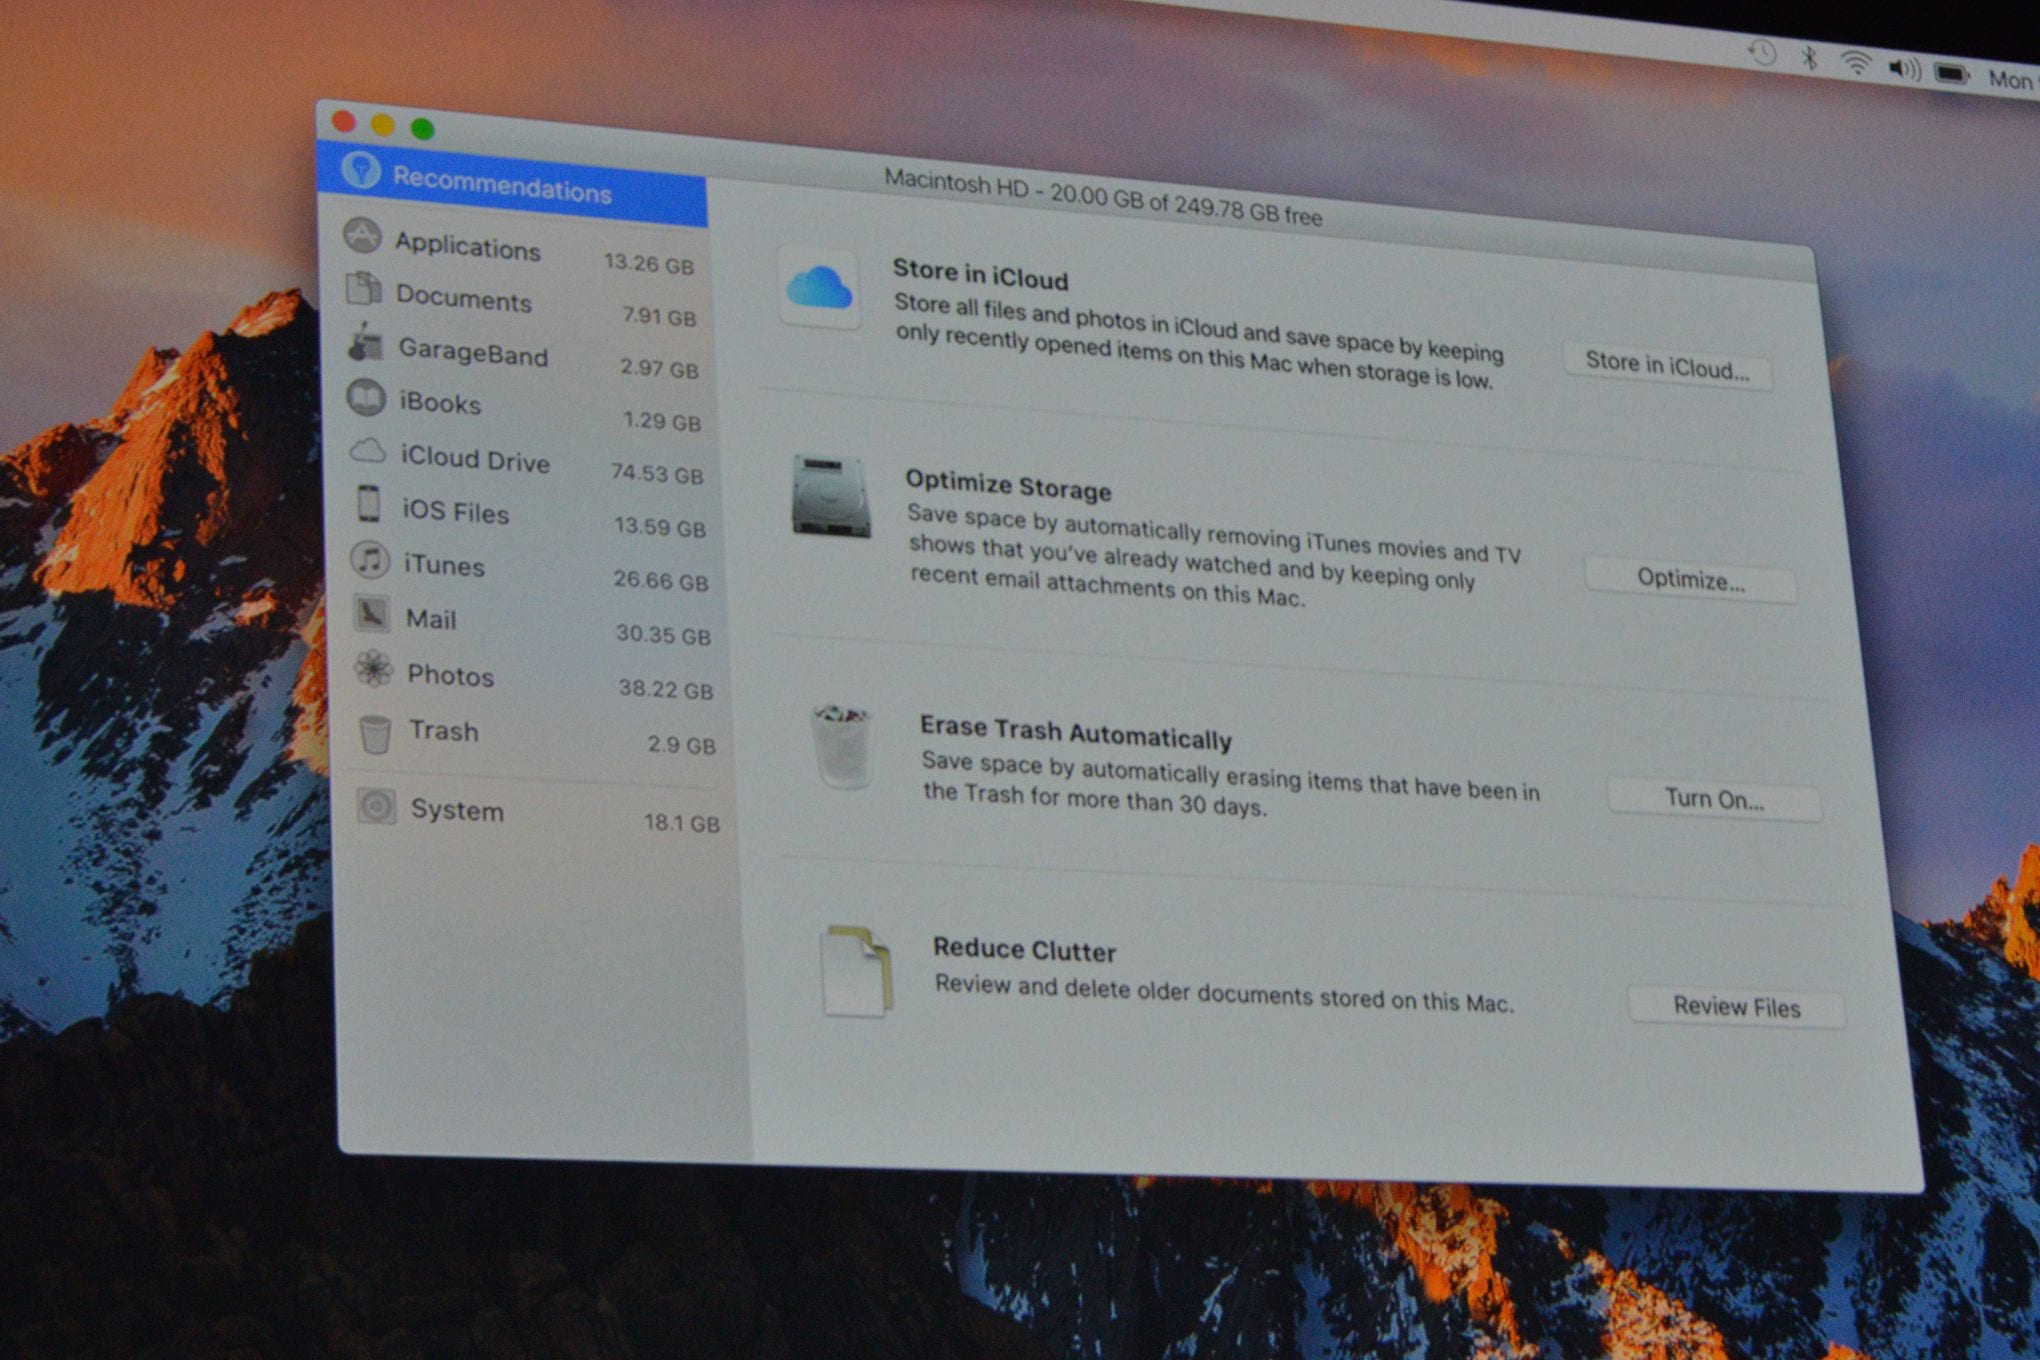Click the Reduce Clutter heading
Viewport: 2040px width, 1360px height.
[x=1024, y=948]
